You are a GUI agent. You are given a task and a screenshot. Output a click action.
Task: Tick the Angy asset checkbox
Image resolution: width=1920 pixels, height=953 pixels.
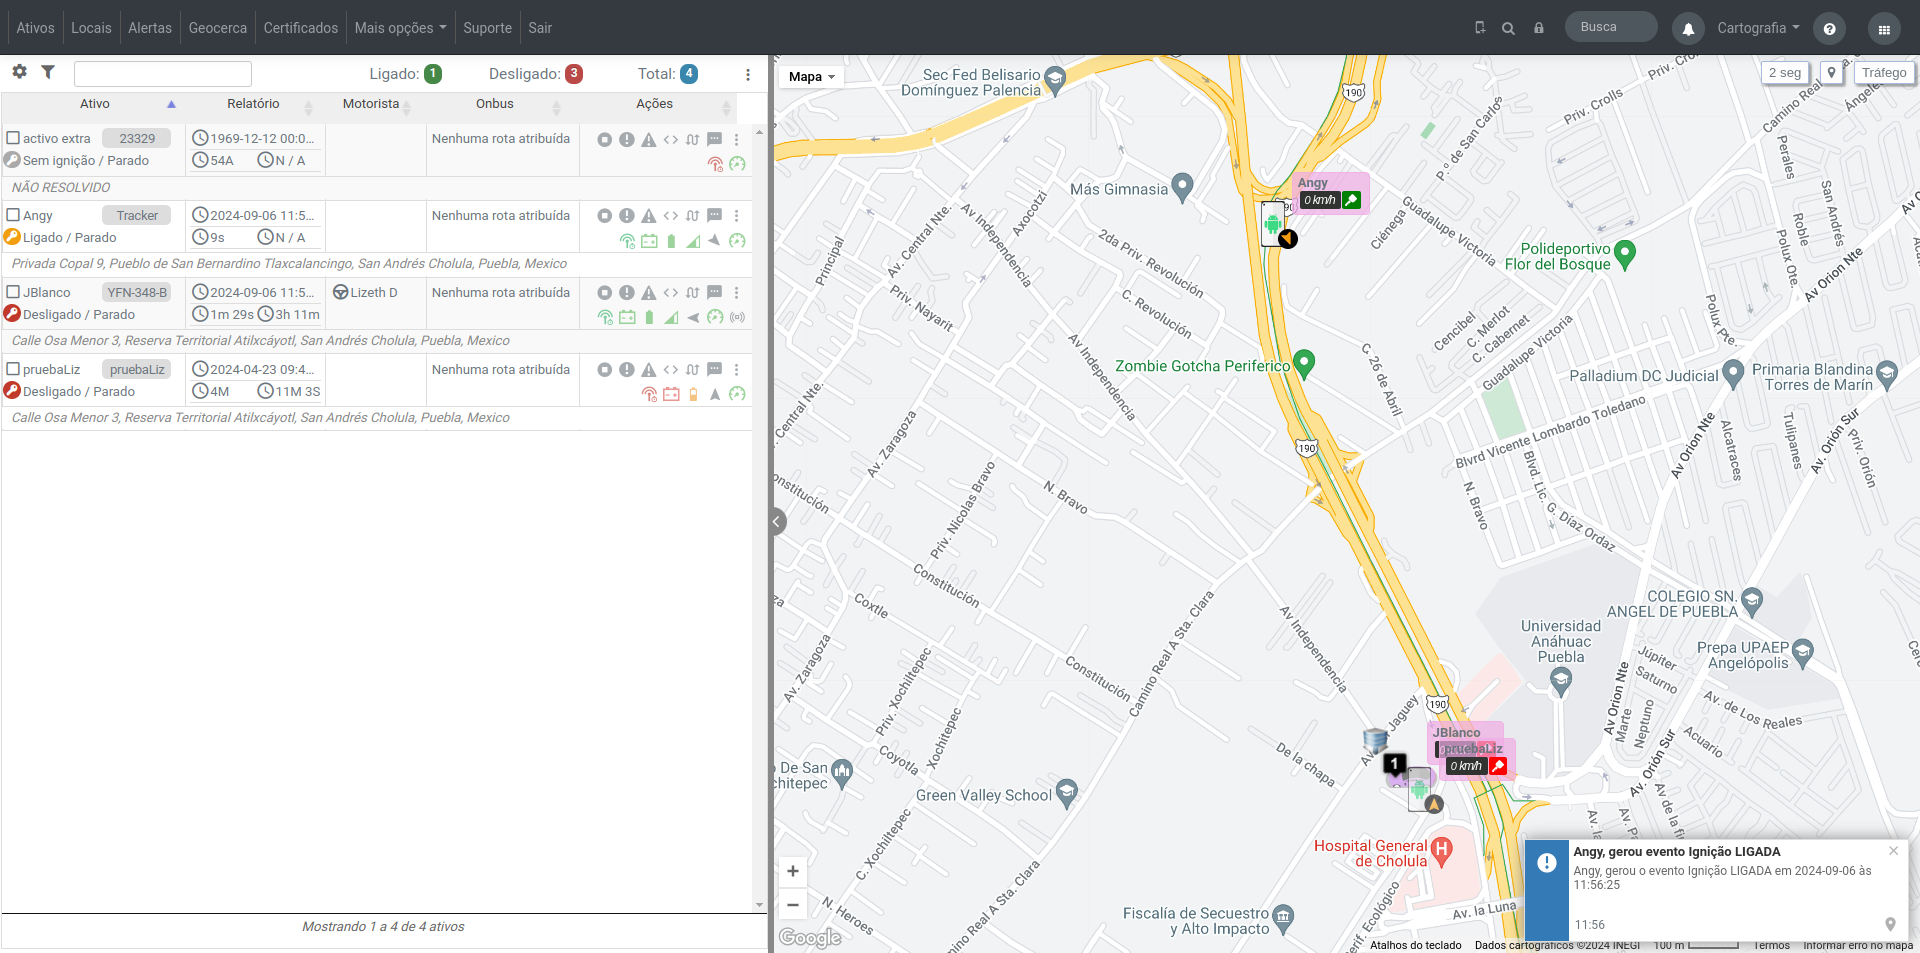pyautogui.click(x=14, y=215)
